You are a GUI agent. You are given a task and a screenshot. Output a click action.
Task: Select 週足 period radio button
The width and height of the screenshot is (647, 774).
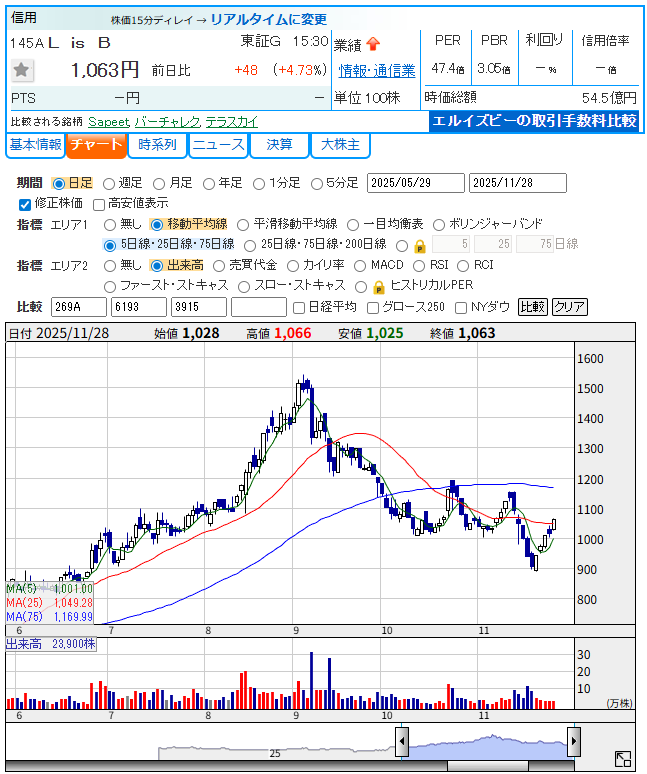(x=109, y=184)
